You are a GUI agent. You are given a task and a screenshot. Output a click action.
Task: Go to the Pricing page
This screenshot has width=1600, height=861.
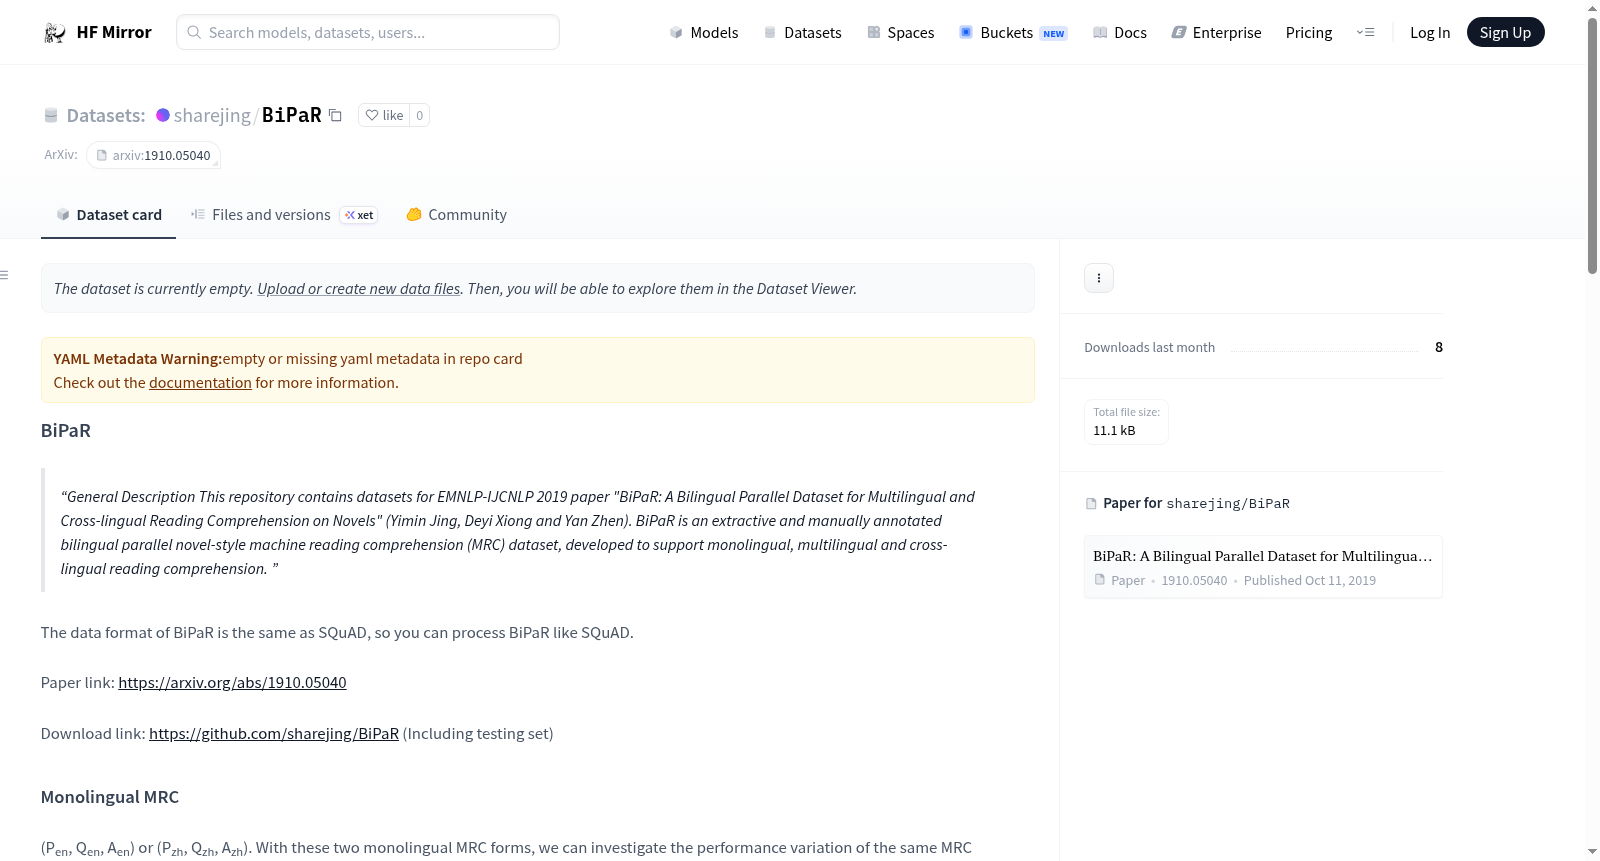coord(1309,33)
